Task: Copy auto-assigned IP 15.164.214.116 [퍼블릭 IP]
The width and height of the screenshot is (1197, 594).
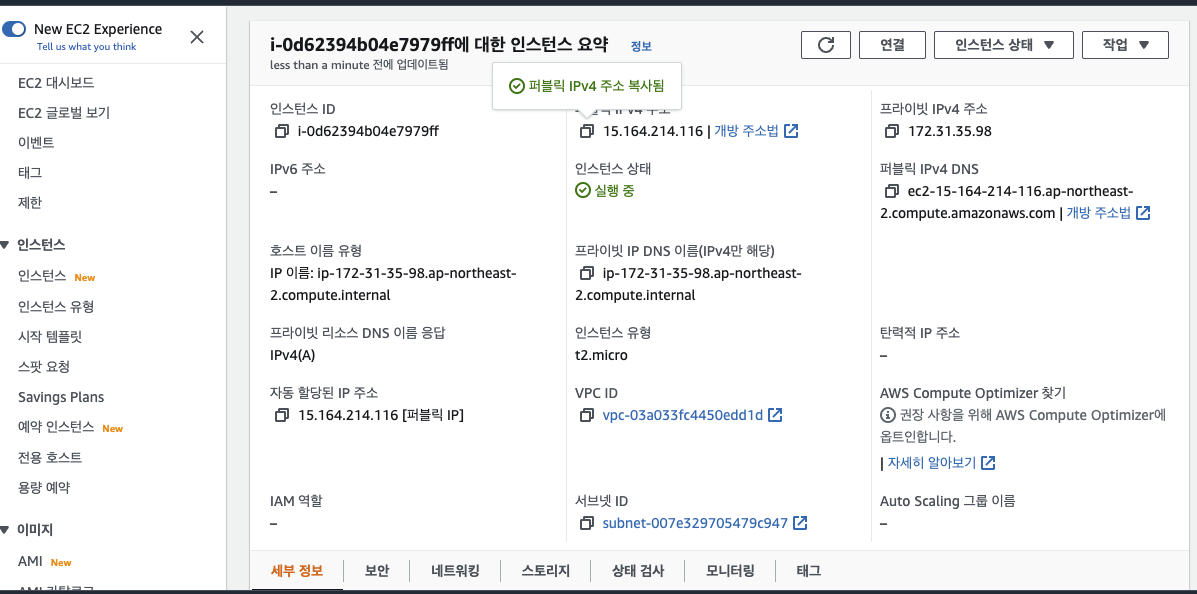Action: click(281, 416)
